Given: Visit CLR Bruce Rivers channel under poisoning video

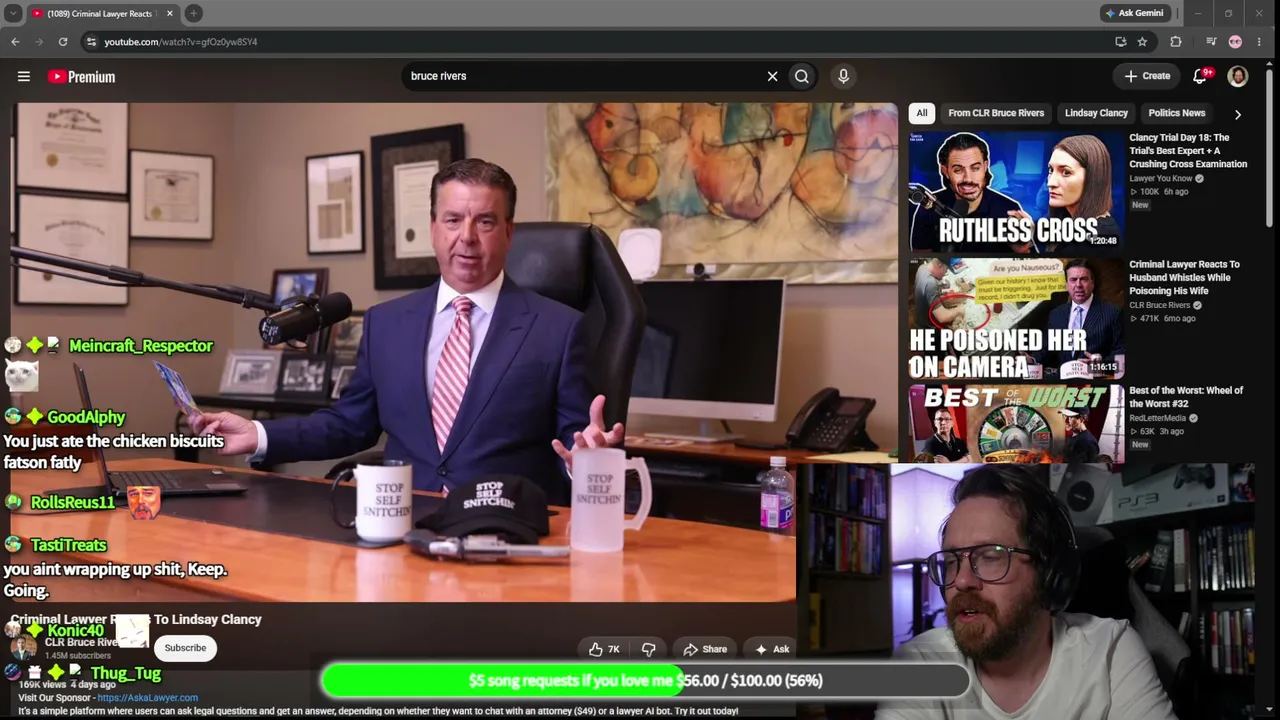Looking at the screenshot, I should (1159, 305).
